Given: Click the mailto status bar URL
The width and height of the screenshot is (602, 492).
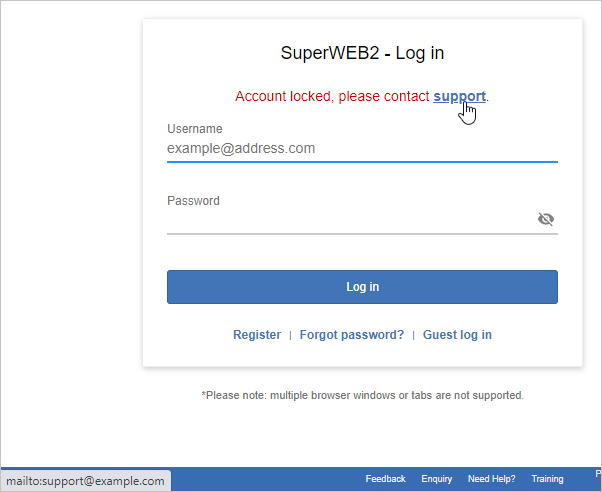Looking at the screenshot, I should pyautogui.click(x=84, y=481).
